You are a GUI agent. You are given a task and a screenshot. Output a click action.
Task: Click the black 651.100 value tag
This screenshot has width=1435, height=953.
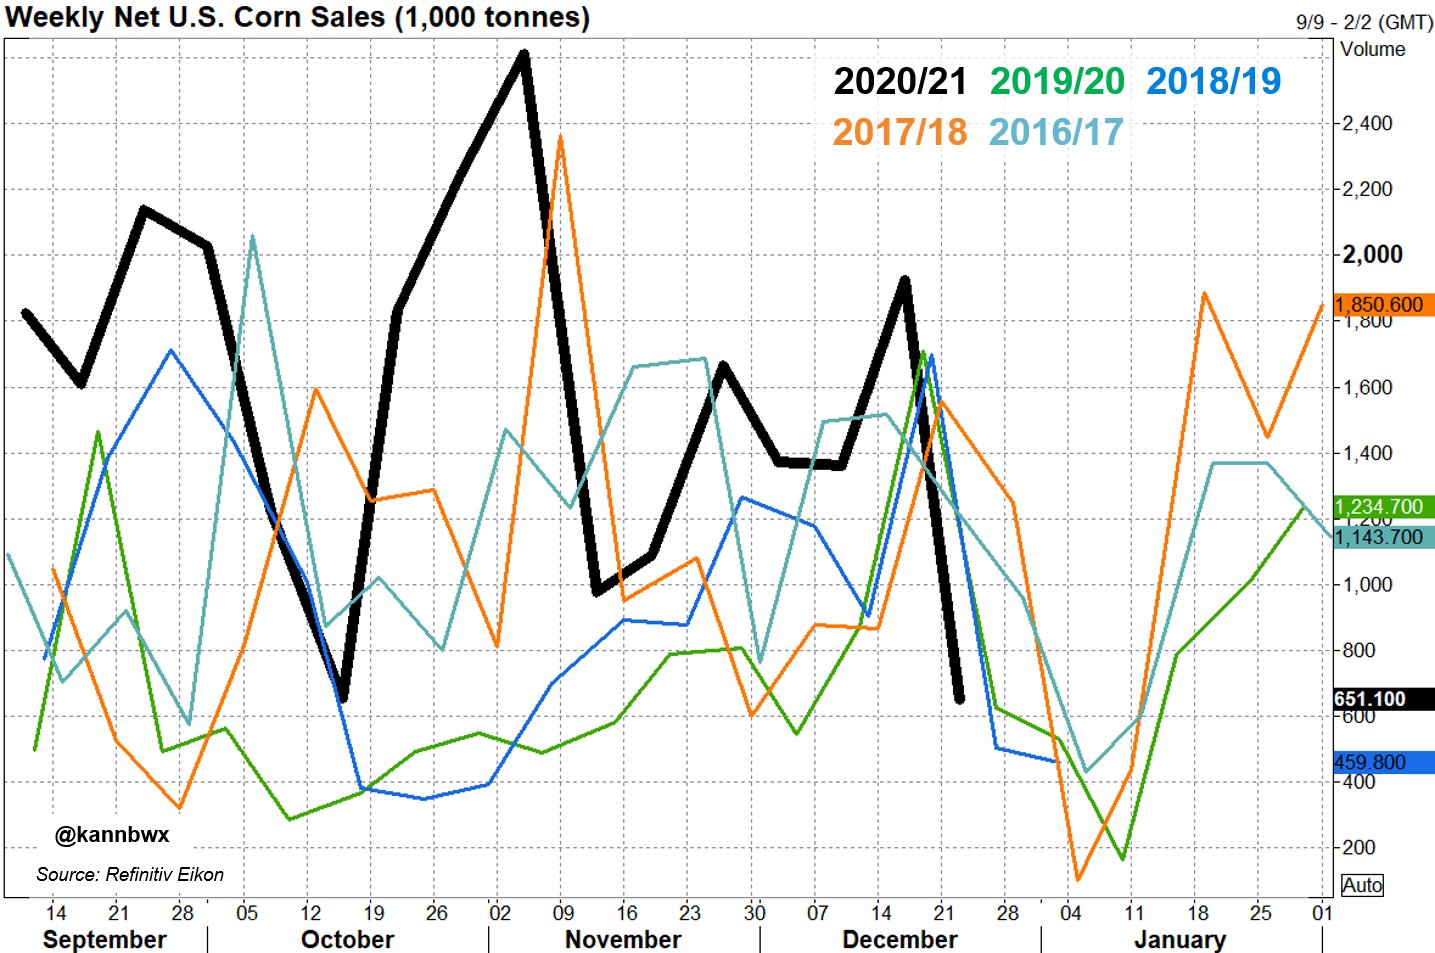click(x=1384, y=699)
